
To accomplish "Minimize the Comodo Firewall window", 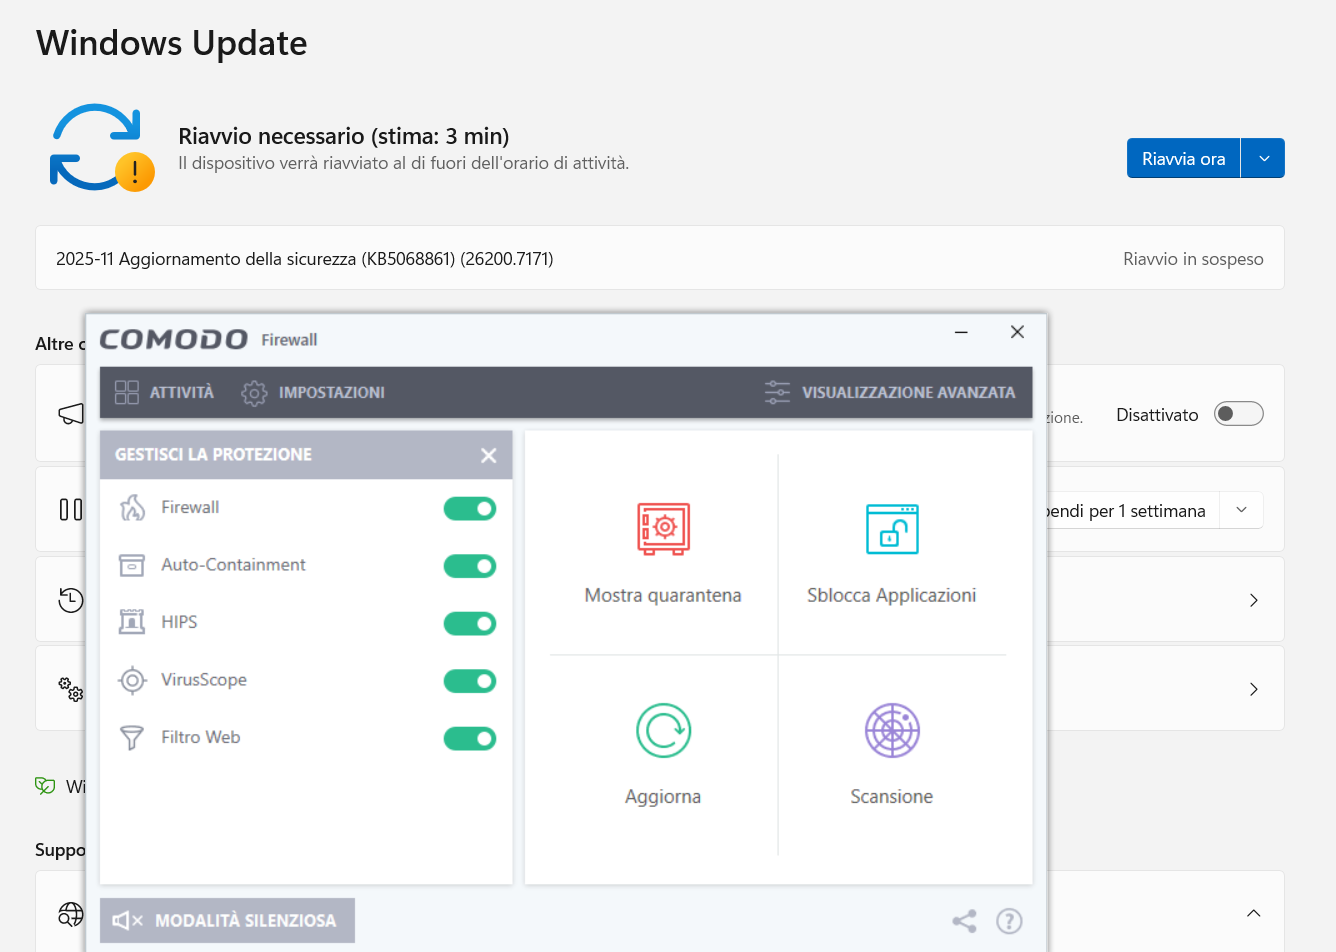I will point(961,332).
